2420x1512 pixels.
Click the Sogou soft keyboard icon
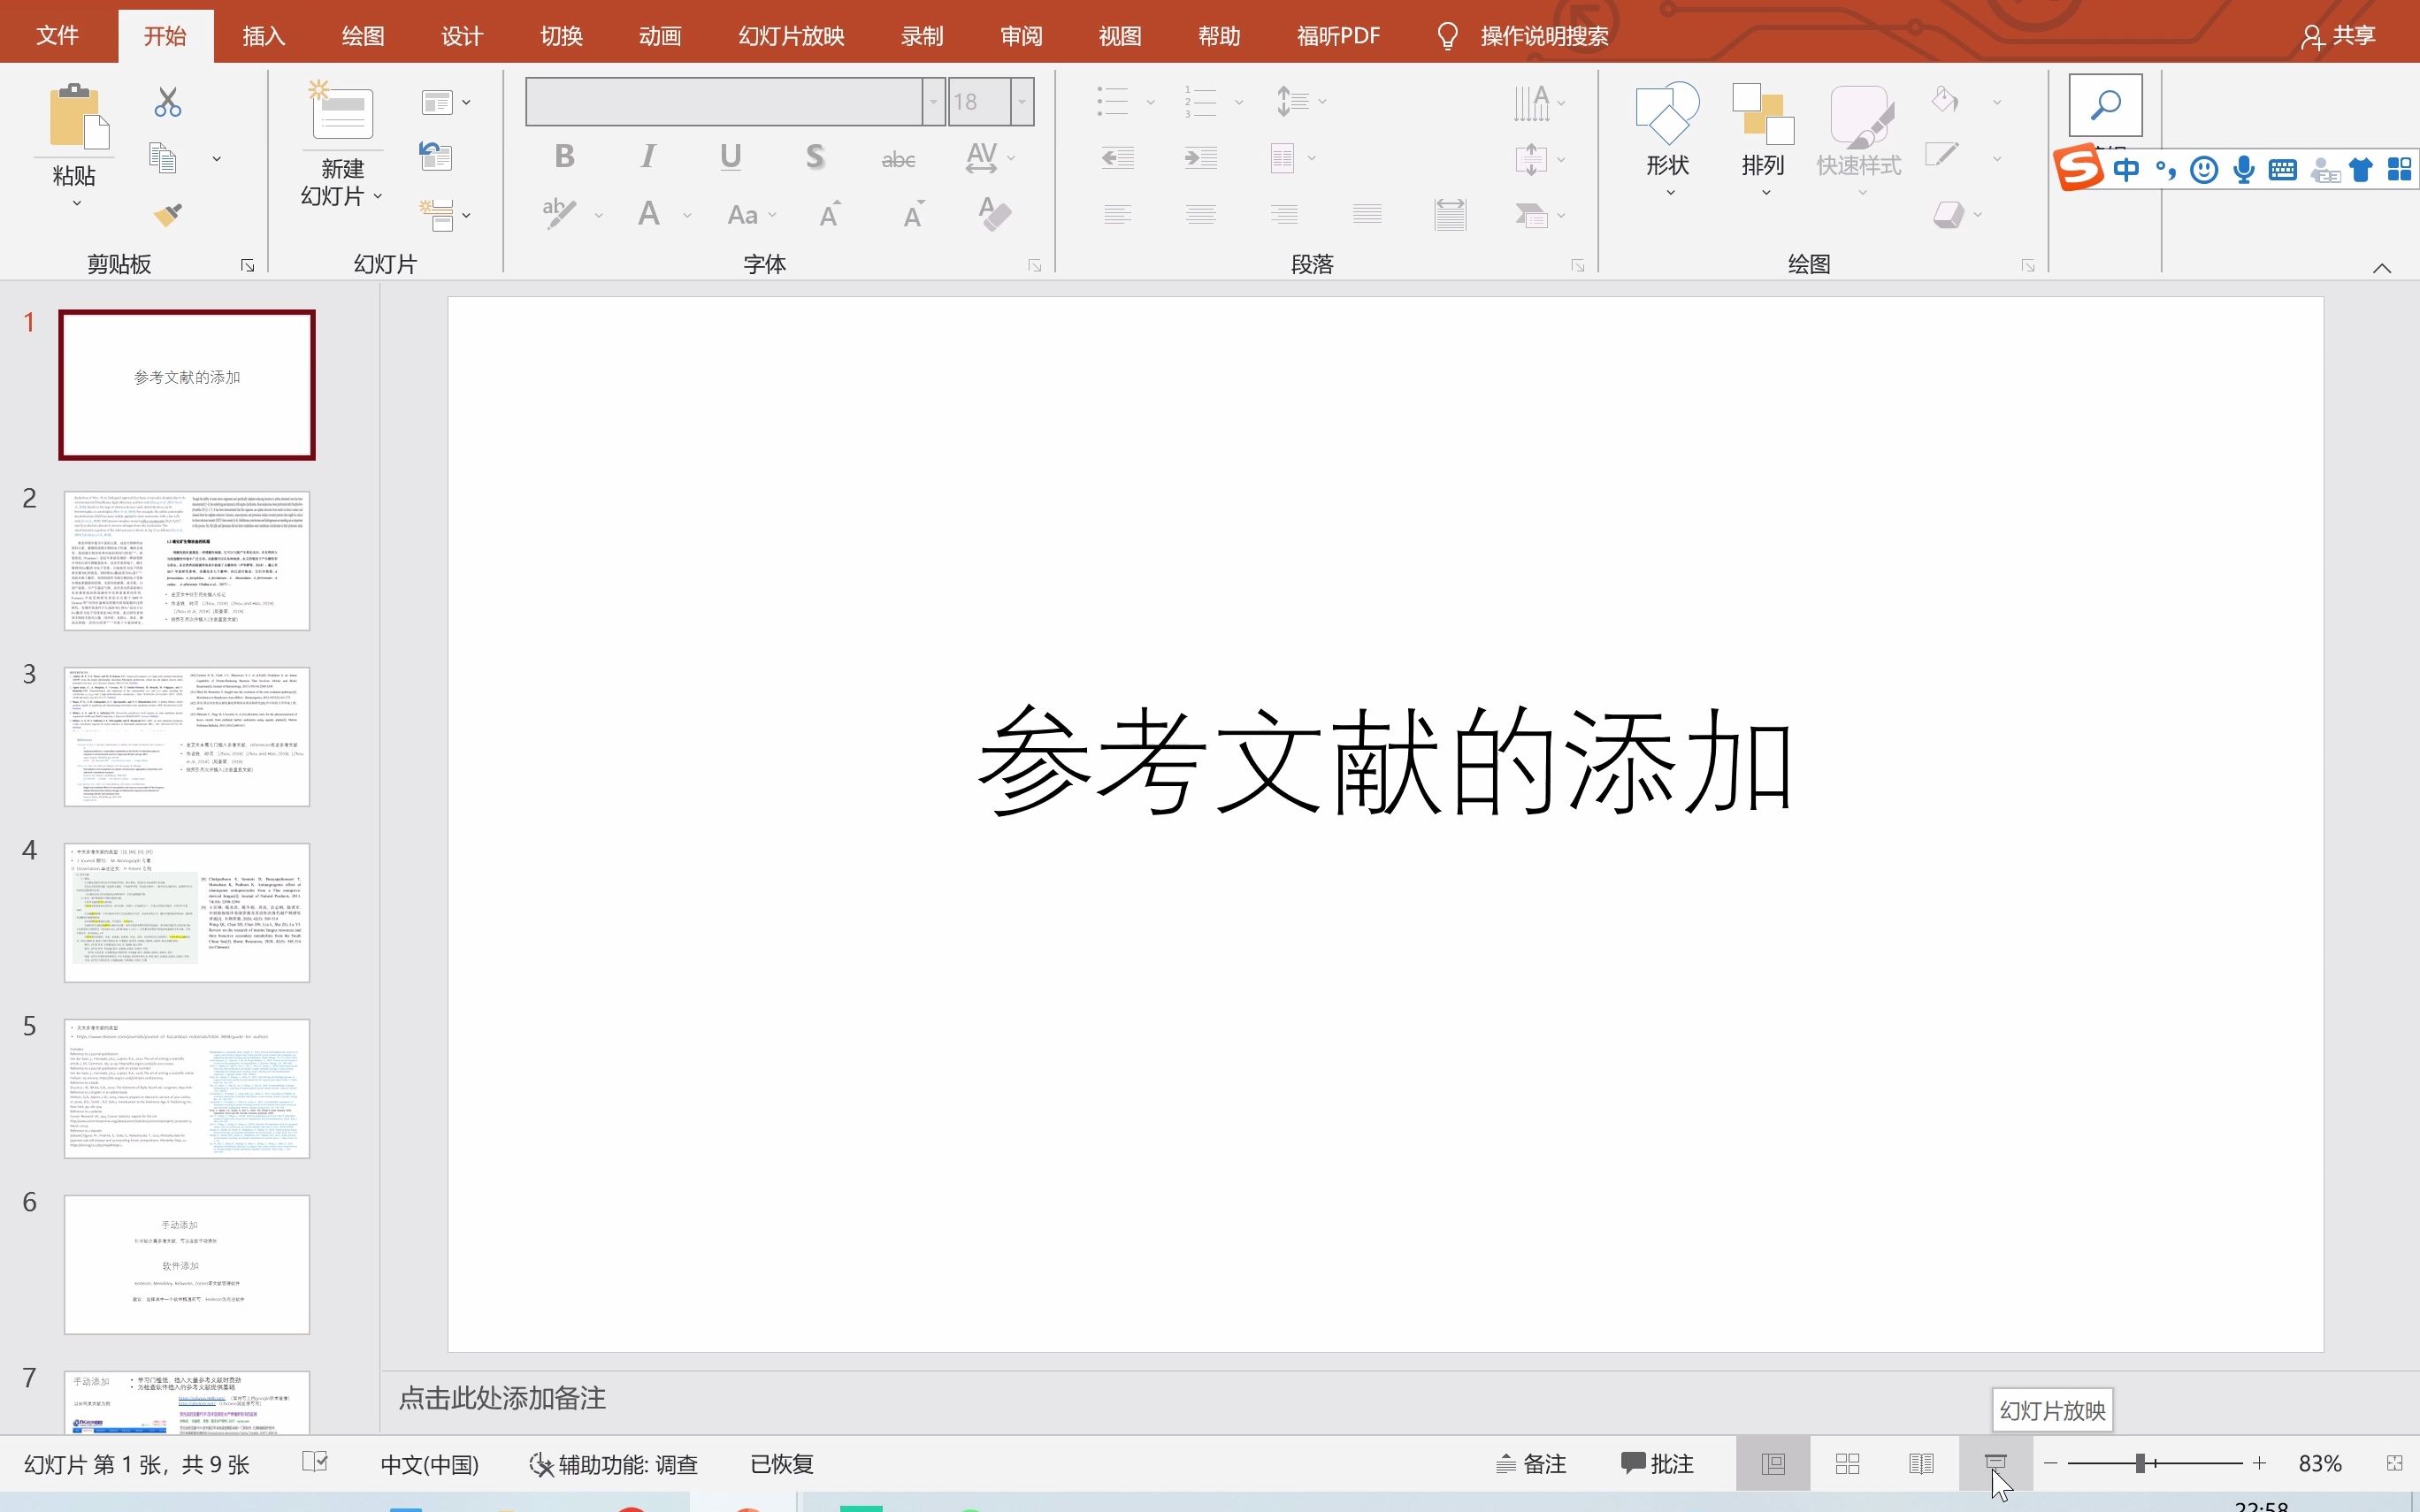click(2283, 169)
